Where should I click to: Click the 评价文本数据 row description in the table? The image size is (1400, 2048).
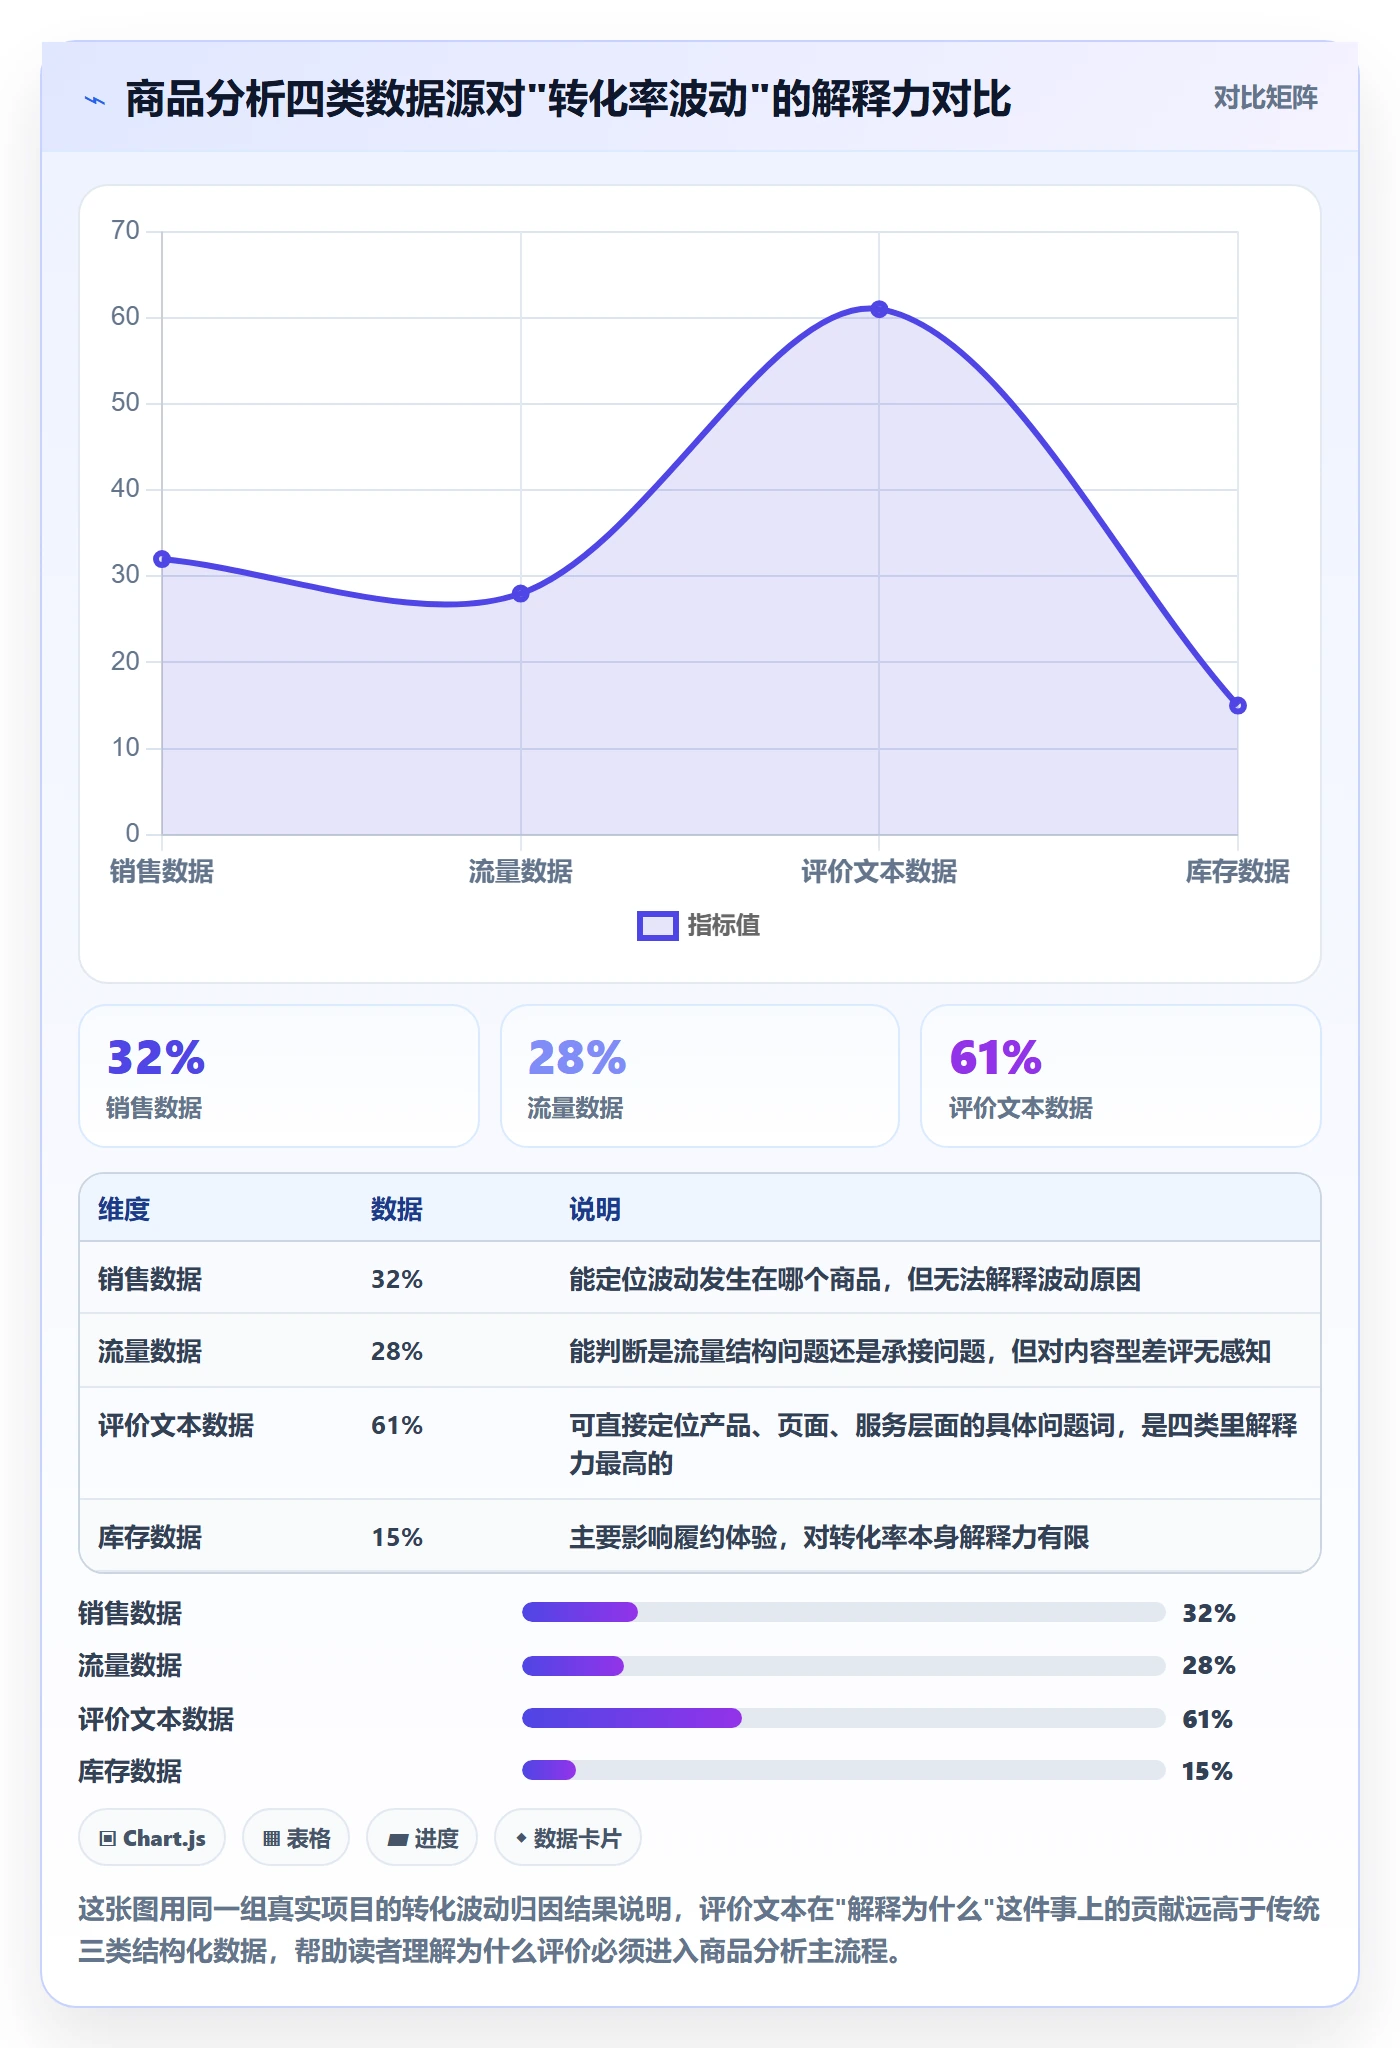pos(933,1444)
